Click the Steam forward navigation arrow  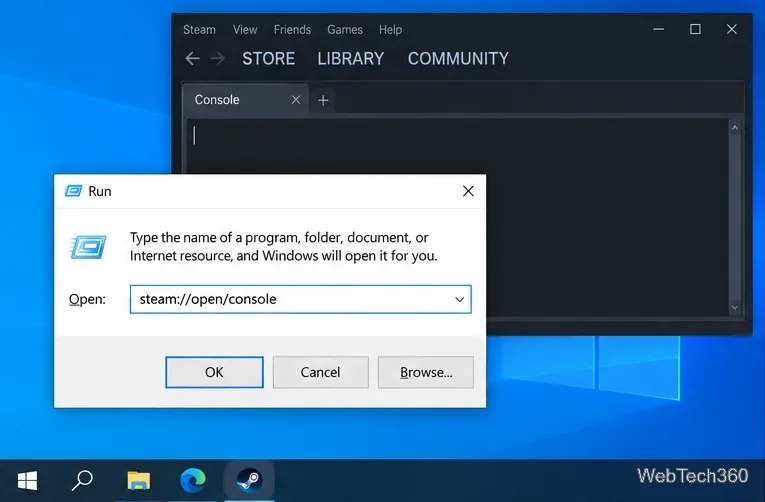[x=218, y=59]
